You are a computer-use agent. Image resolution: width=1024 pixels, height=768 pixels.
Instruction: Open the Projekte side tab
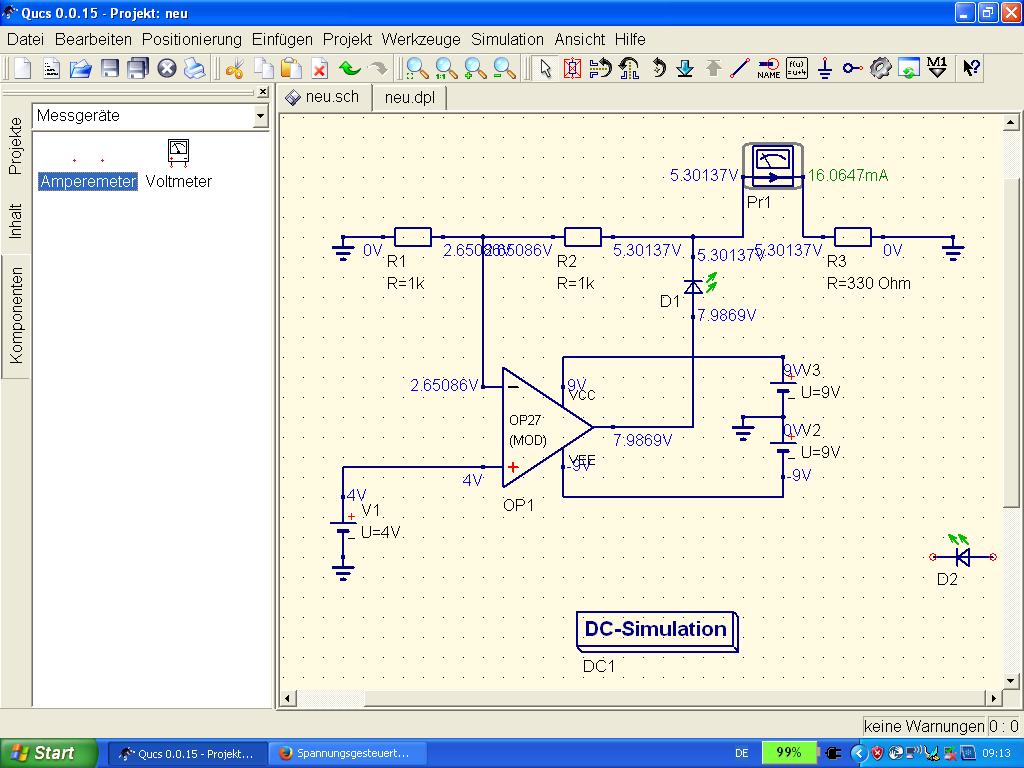(16, 146)
